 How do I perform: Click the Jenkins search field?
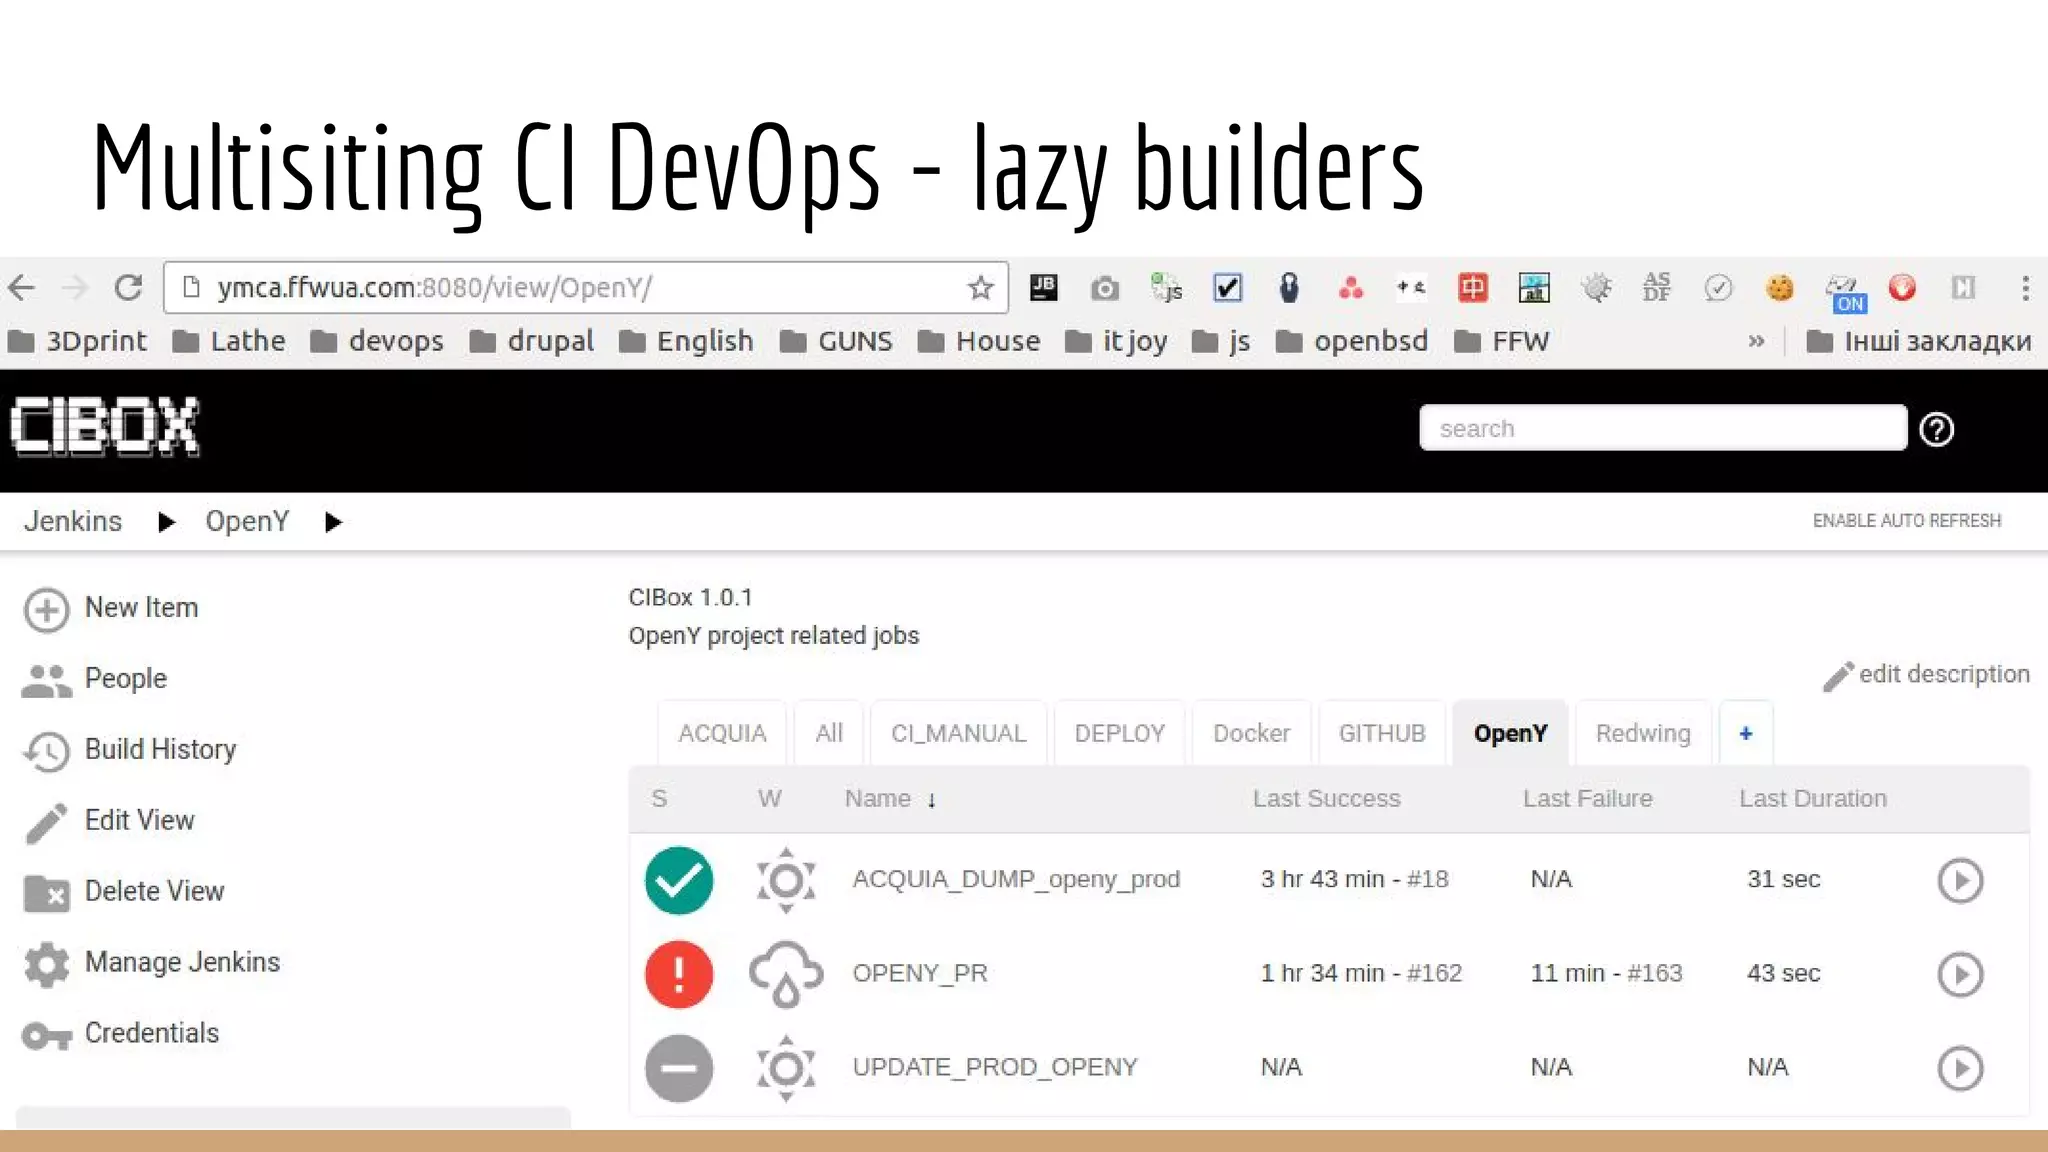pyautogui.click(x=1663, y=428)
